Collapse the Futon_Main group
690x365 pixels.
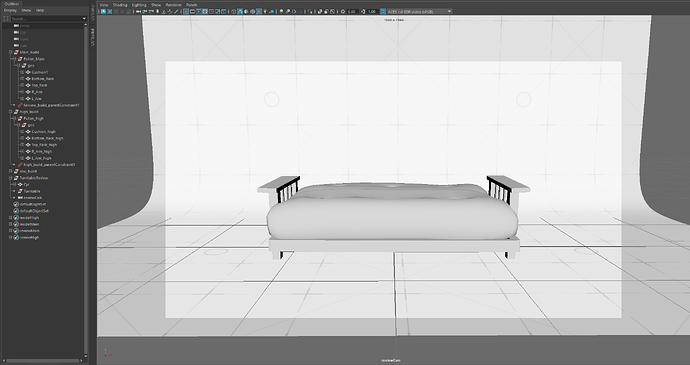(15, 59)
